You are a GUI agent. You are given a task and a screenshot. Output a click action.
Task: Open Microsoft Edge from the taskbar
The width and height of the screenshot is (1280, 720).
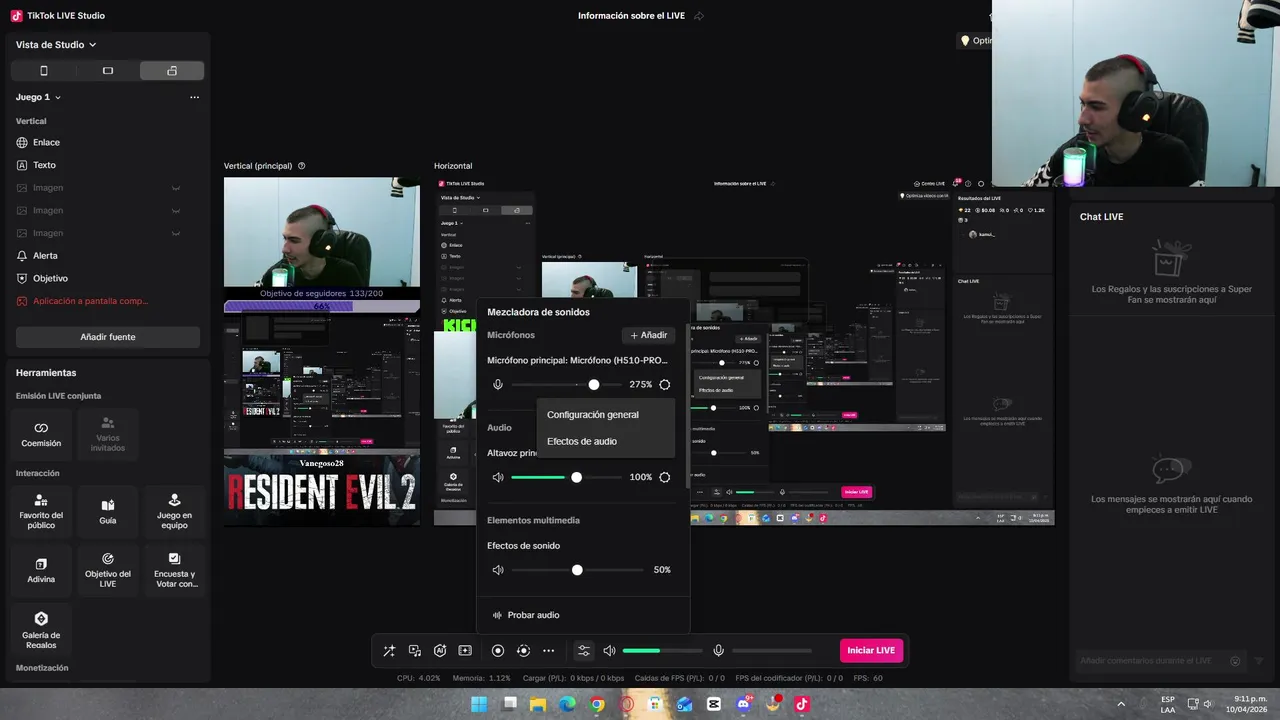(x=567, y=704)
